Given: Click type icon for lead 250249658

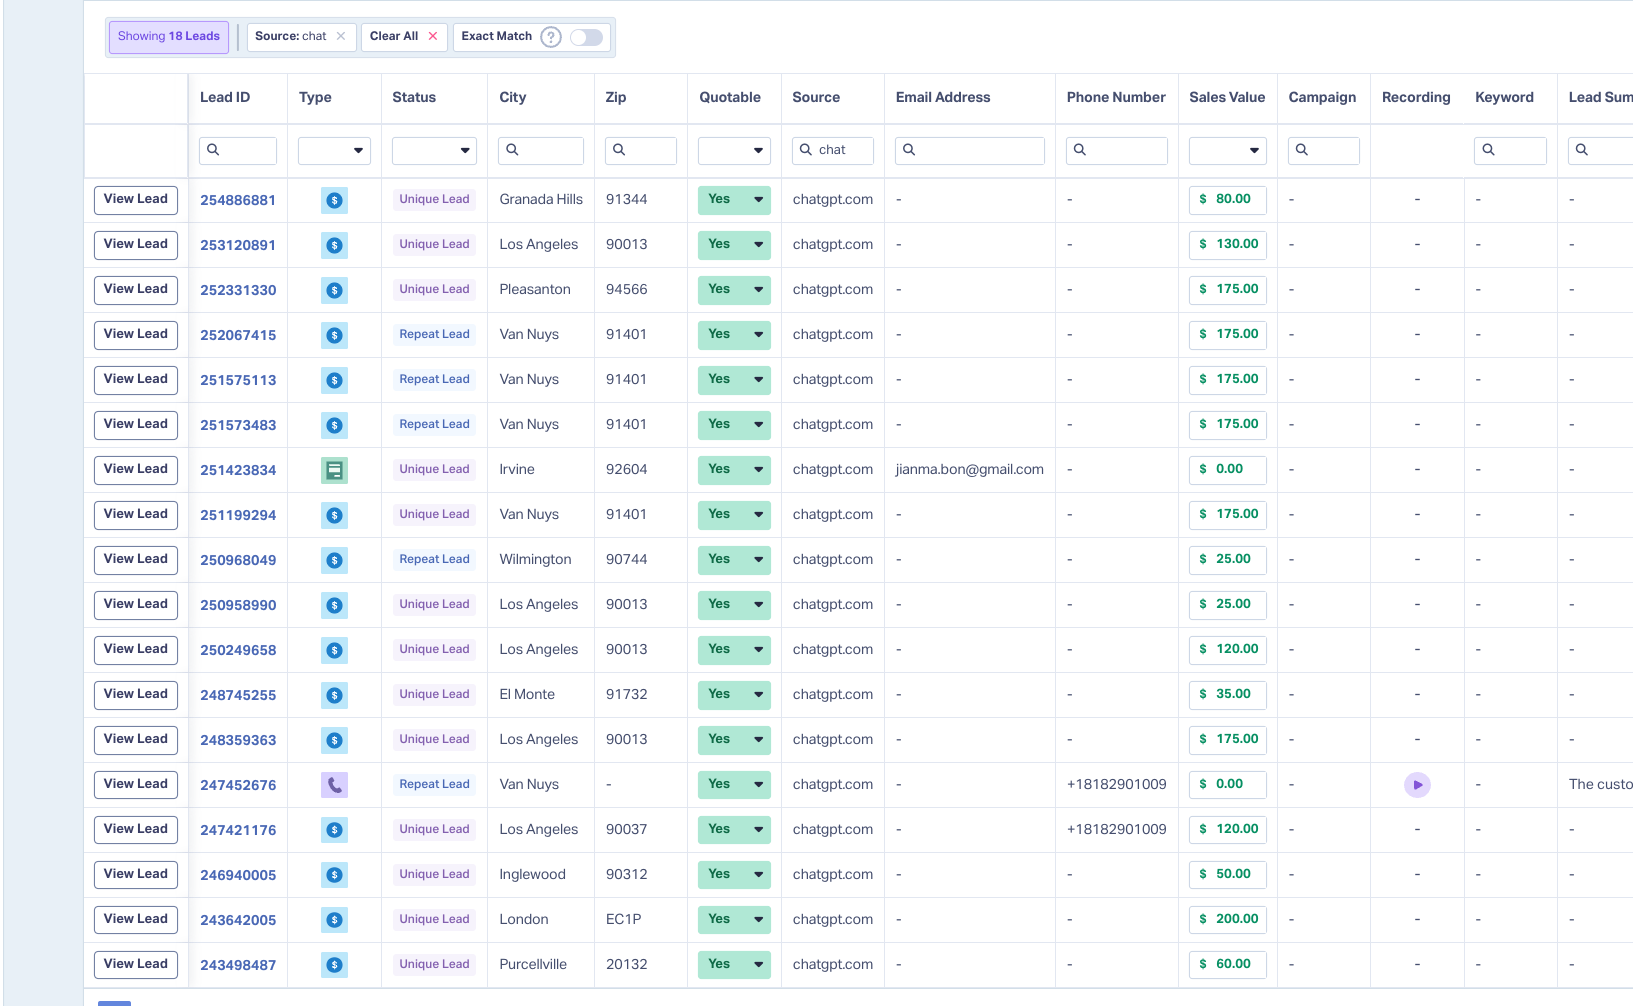Looking at the screenshot, I should [334, 650].
